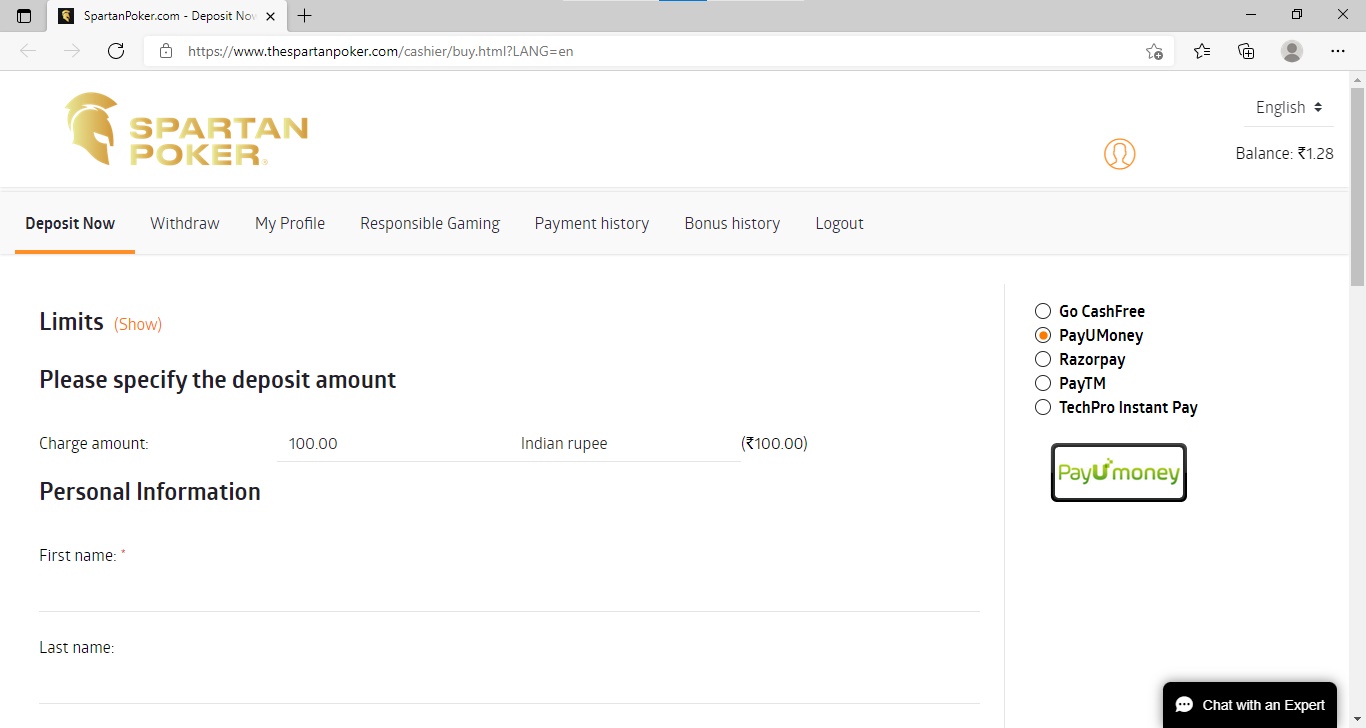Open Chat with an Expert

pyautogui.click(x=1250, y=705)
